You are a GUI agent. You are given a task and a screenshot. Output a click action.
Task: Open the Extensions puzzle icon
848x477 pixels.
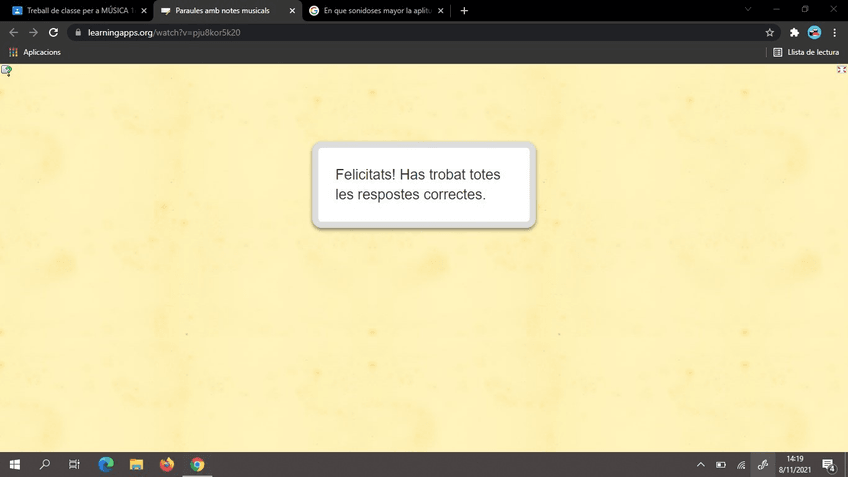coord(794,32)
